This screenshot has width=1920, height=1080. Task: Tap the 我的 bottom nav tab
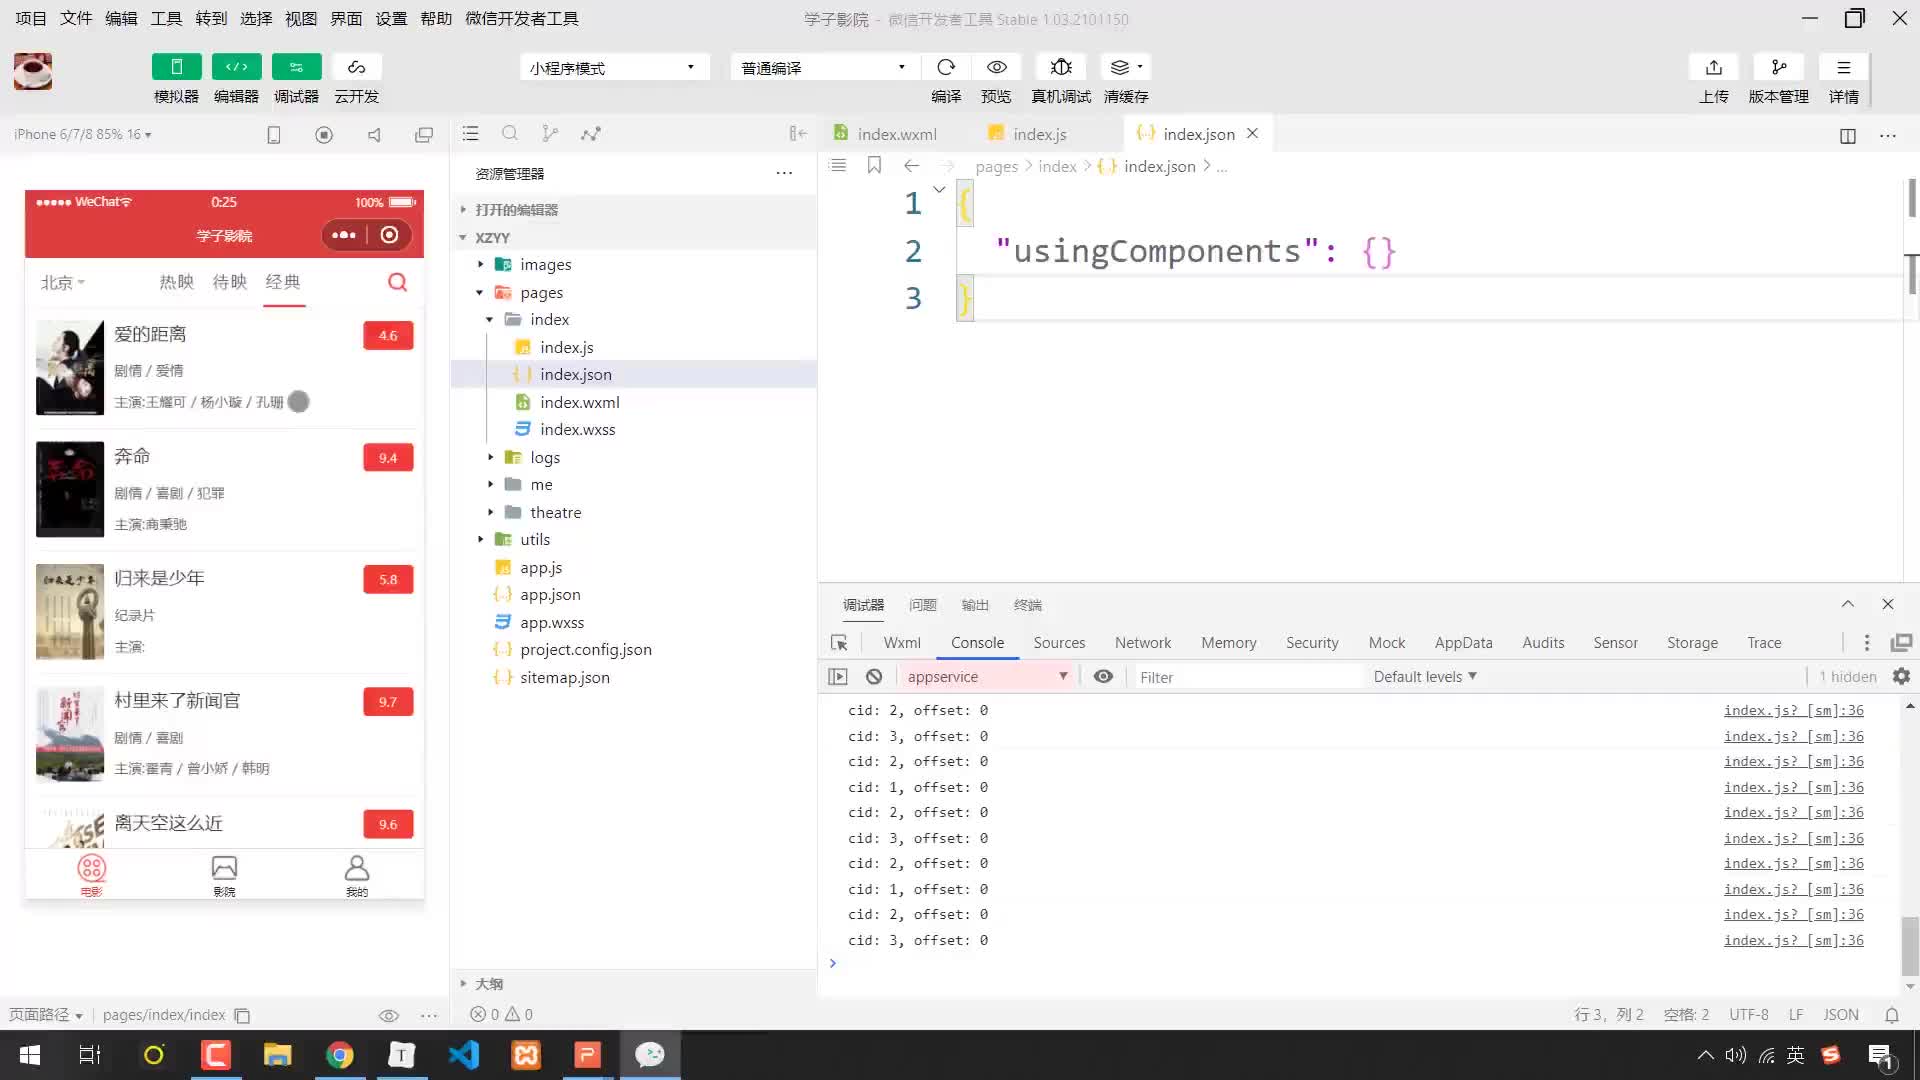[357, 875]
